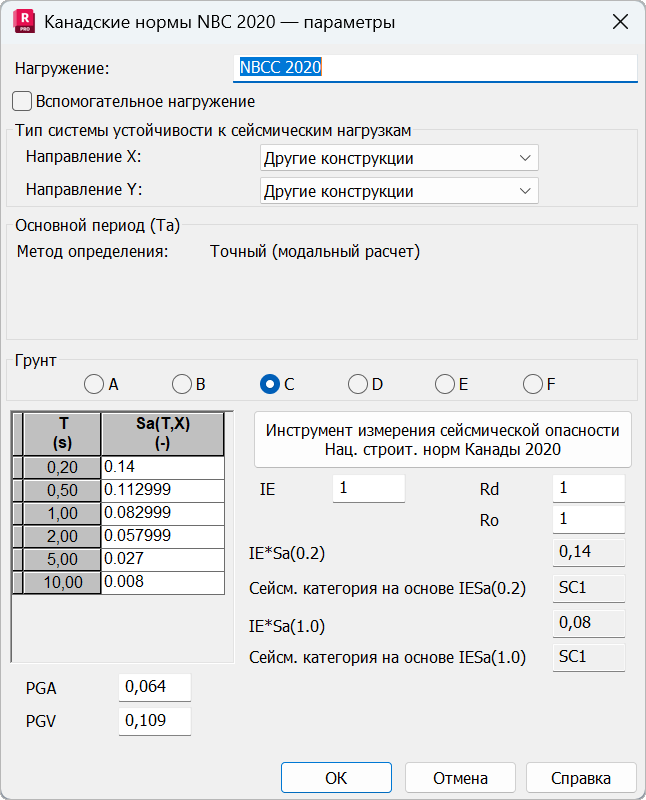Click the Sa(T,X) column header
Screen dimensions: 646x800
163,433
